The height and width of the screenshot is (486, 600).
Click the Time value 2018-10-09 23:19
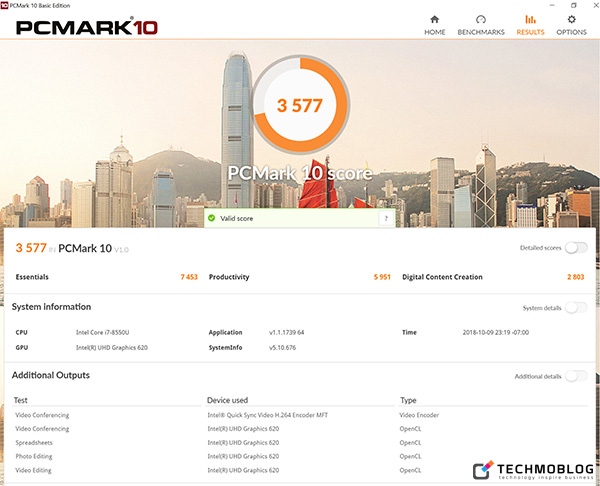point(496,332)
